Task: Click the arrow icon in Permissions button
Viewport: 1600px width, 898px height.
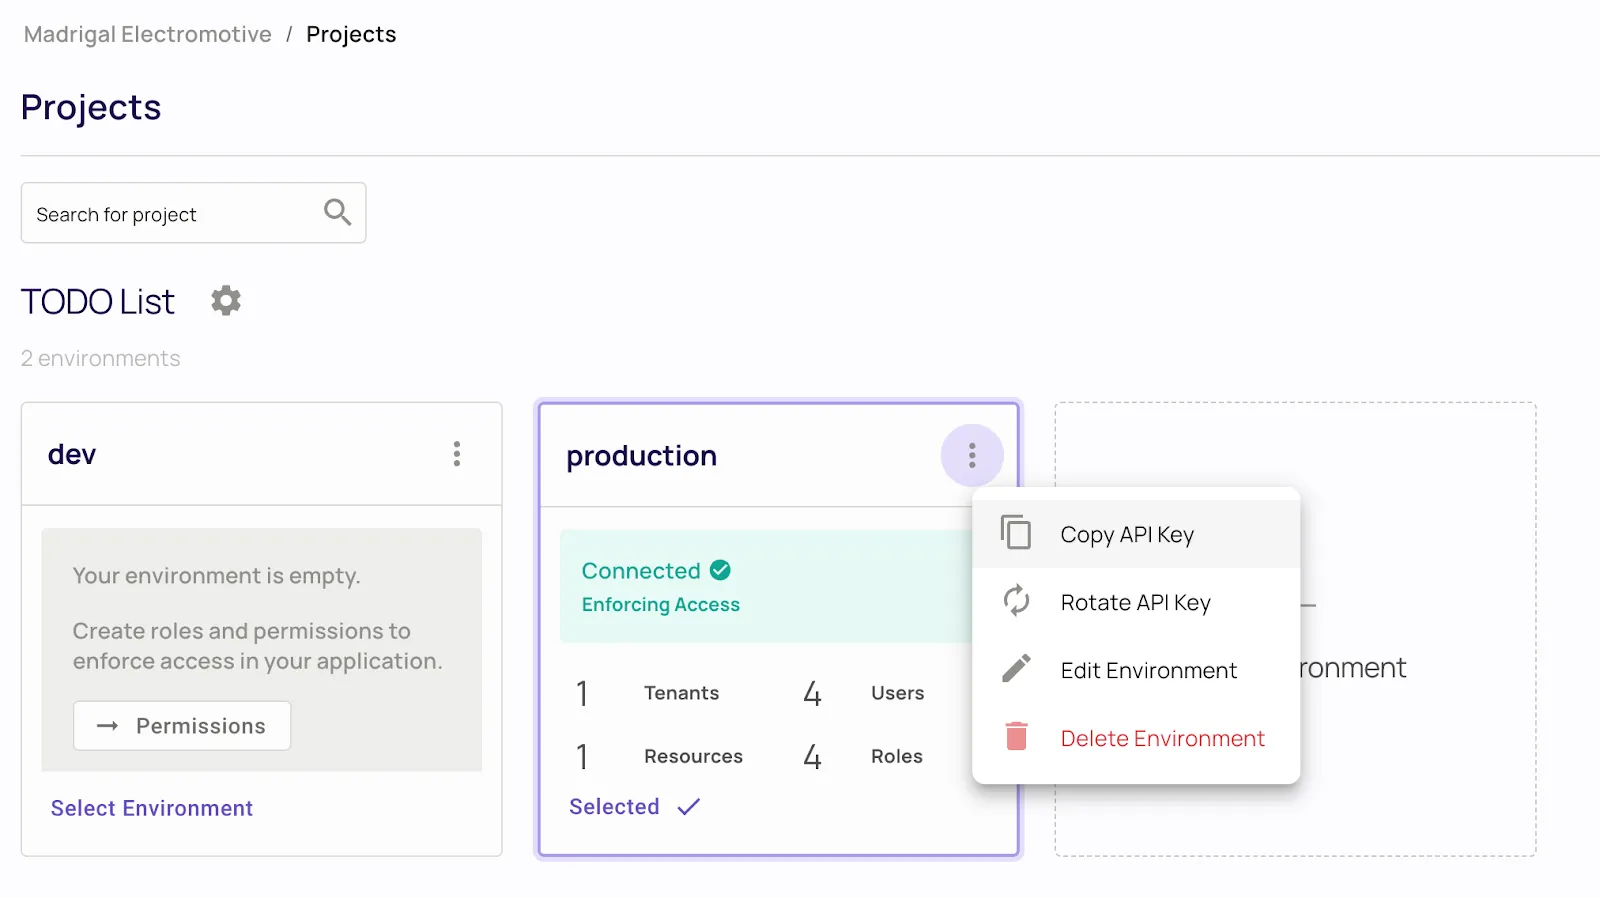Action: tap(107, 726)
